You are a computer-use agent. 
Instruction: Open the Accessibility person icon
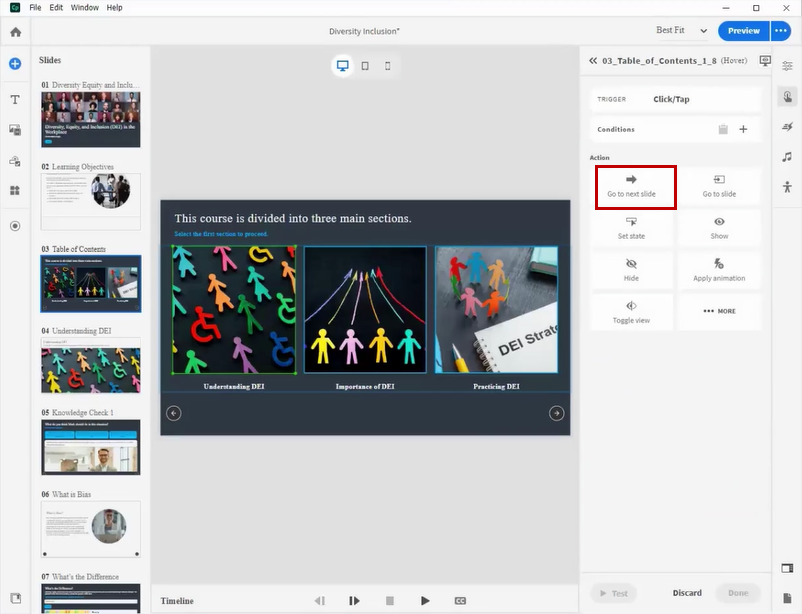coord(787,187)
